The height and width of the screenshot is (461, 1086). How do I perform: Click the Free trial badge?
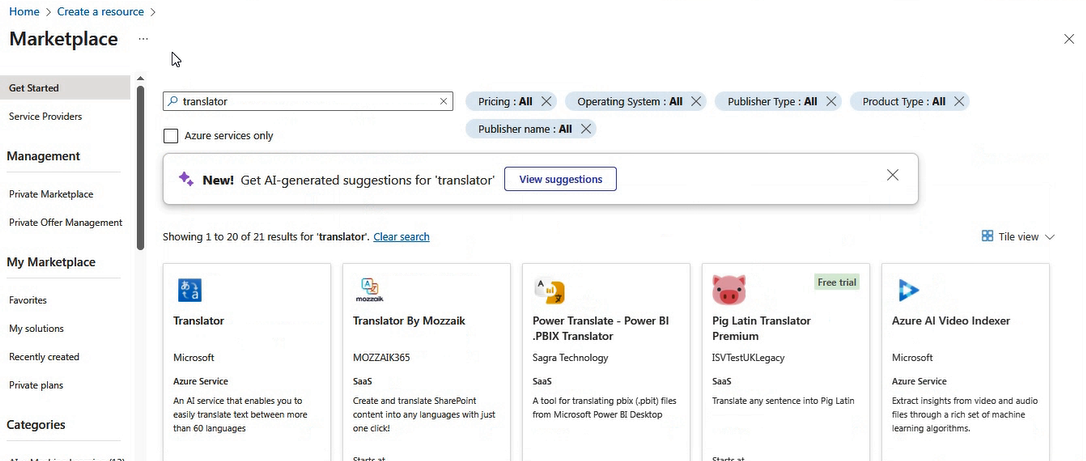(x=837, y=282)
